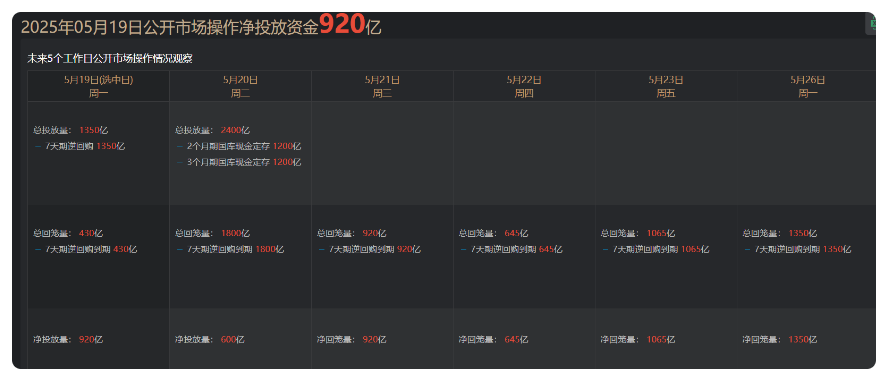Click 净投放量 600亿 in 5月20日 column
Viewport: 888px width, 377px height.
210,340
